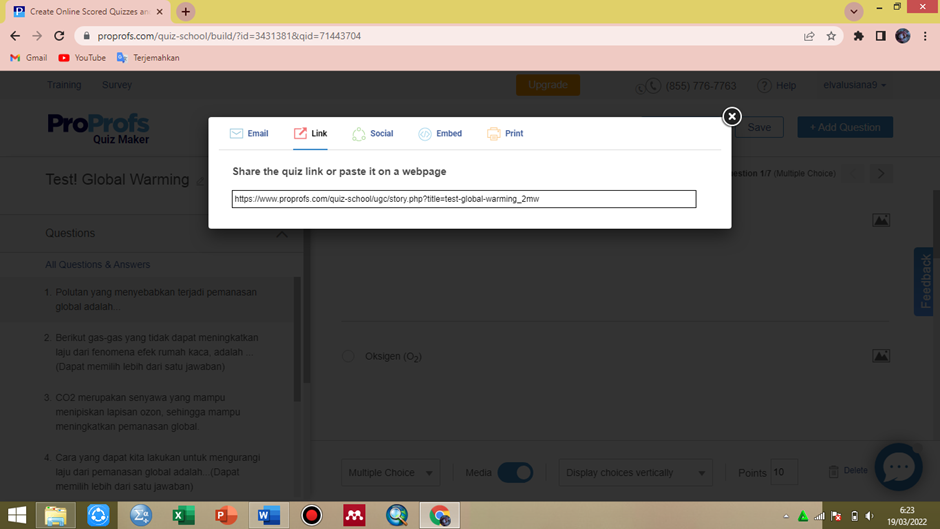Select the Link share tab
Screen dimensions: 940x529
pyautogui.click(x=310, y=133)
